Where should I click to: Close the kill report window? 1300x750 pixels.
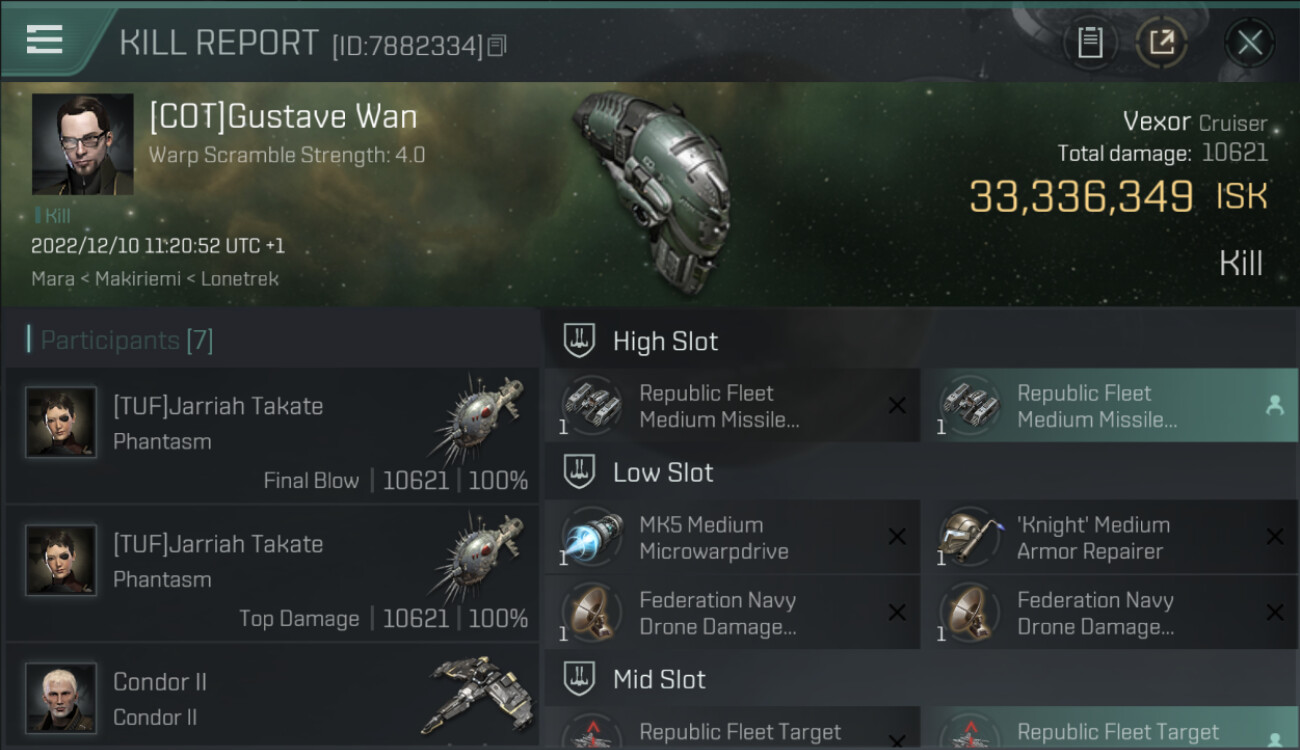1249,42
